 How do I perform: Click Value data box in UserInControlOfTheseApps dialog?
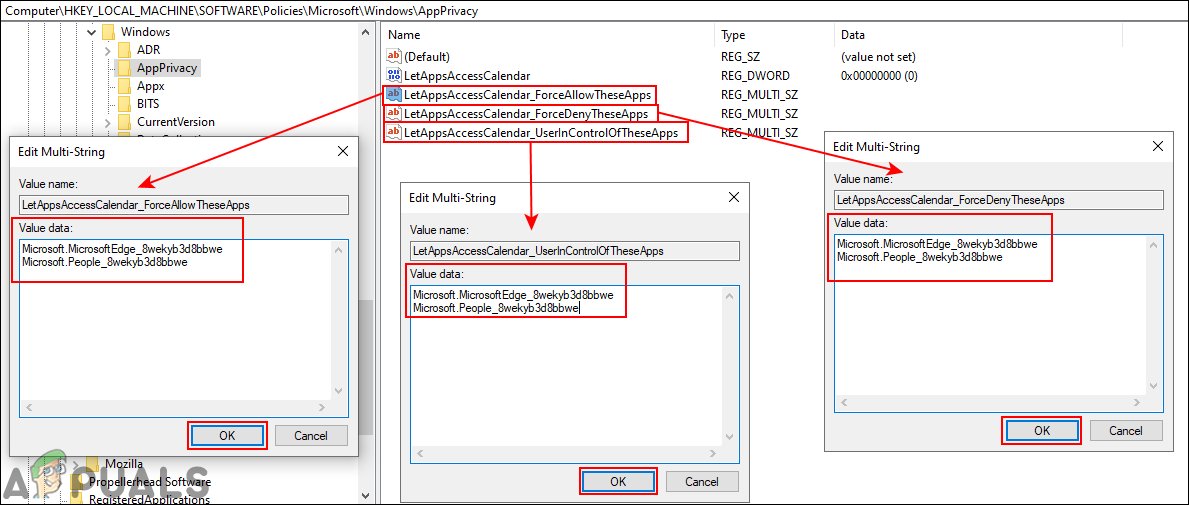574,374
